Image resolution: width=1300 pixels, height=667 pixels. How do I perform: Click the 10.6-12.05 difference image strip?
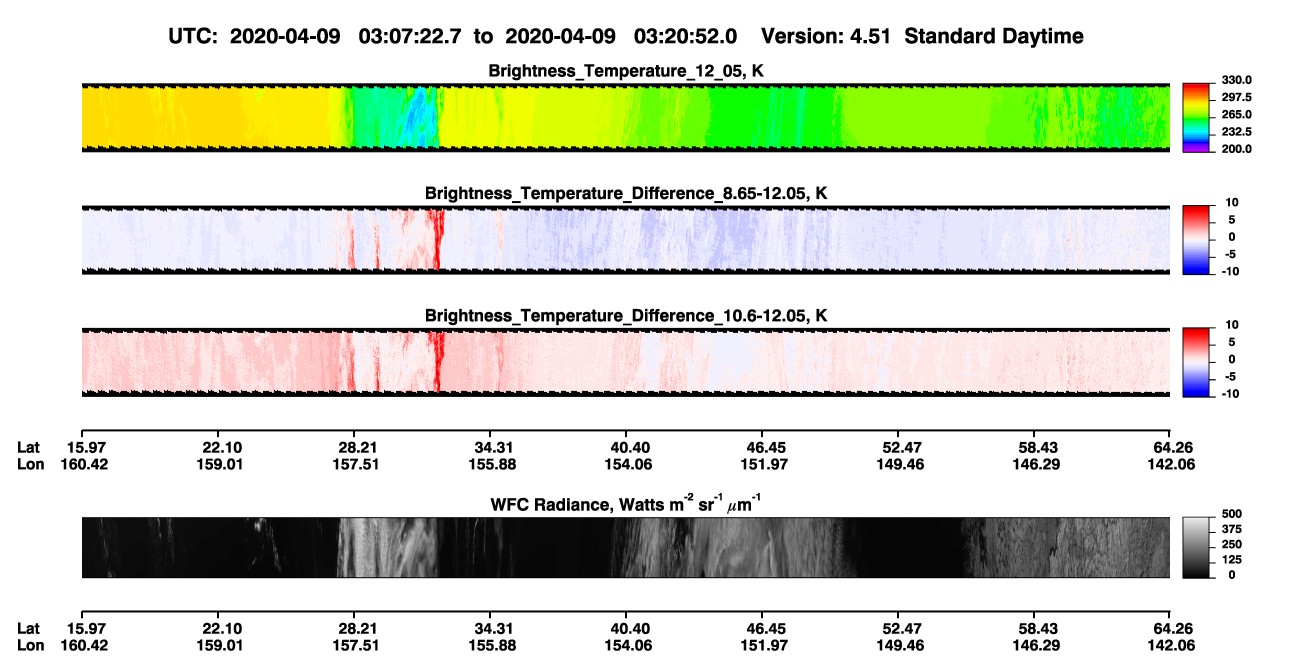(626, 362)
